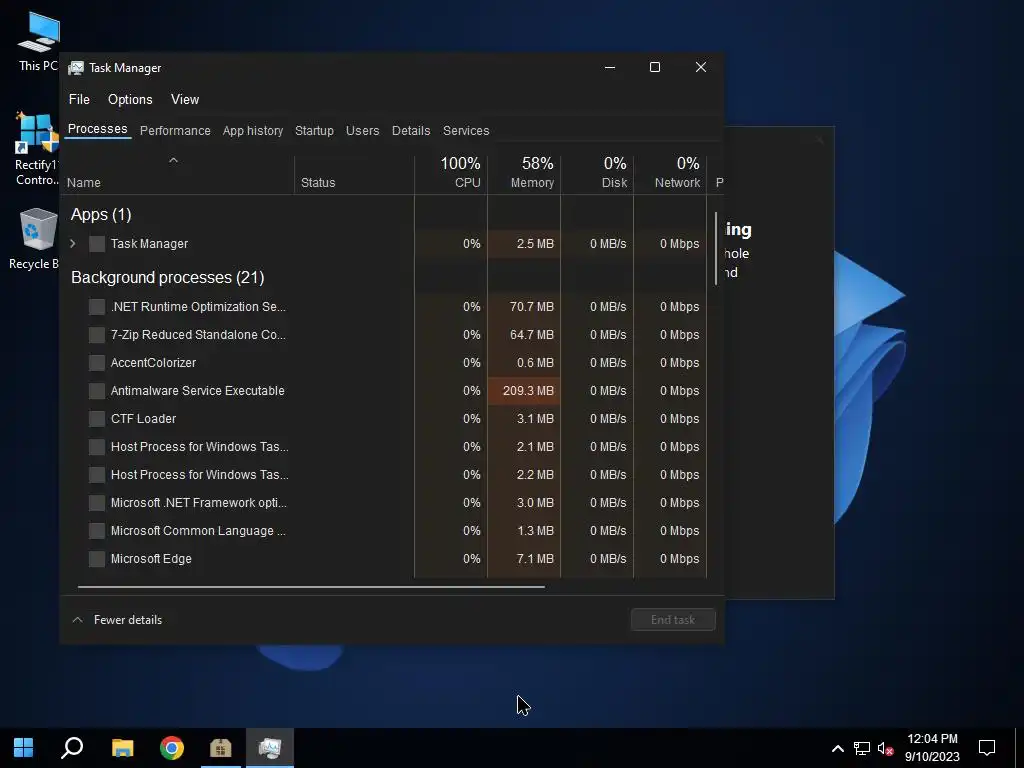This screenshot has height=768, width=1024.
Task: Select .NET Runtime Optimization Se... row name
Action: tap(198, 307)
